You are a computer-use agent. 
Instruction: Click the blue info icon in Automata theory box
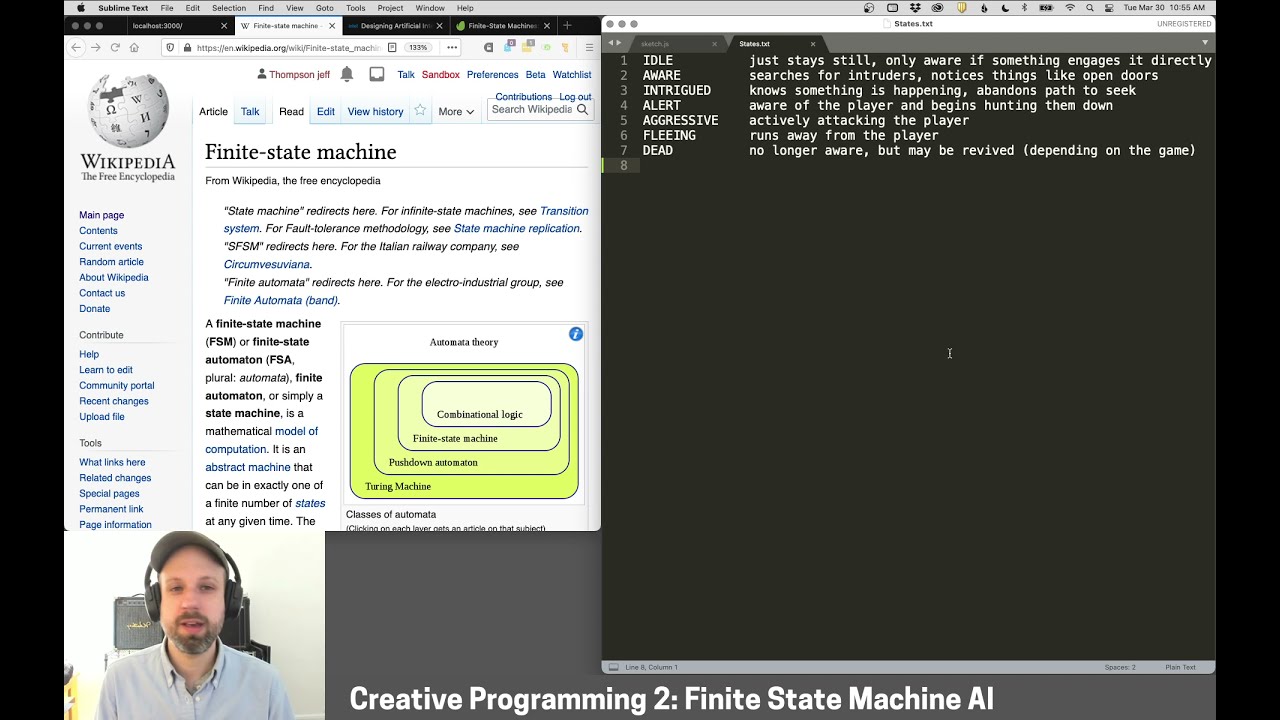(576, 334)
